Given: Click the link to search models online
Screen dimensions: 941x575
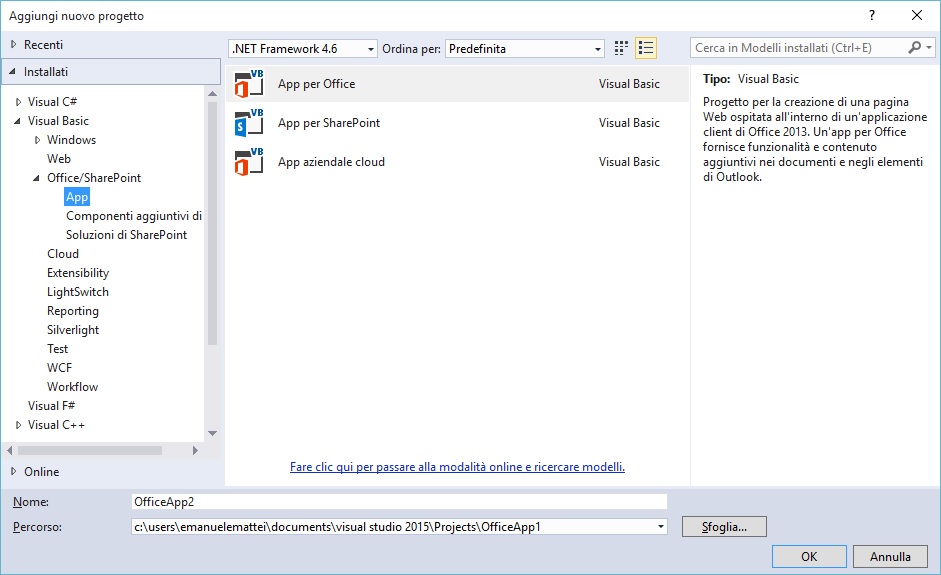Looking at the screenshot, I should pyautogui.click(x=457, y=467).
